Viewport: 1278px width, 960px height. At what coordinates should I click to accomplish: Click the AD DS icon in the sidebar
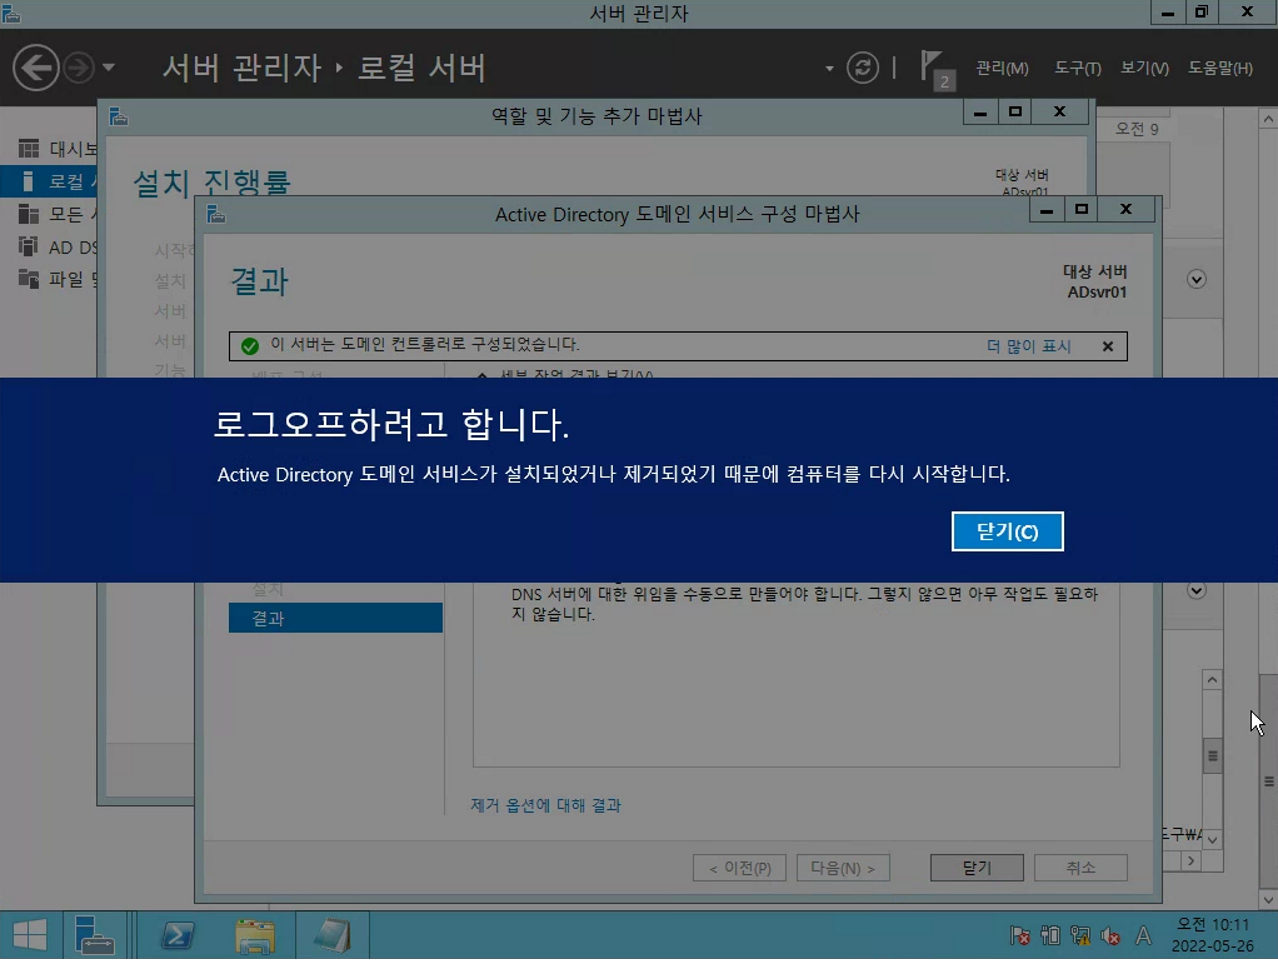click(28, 246)
